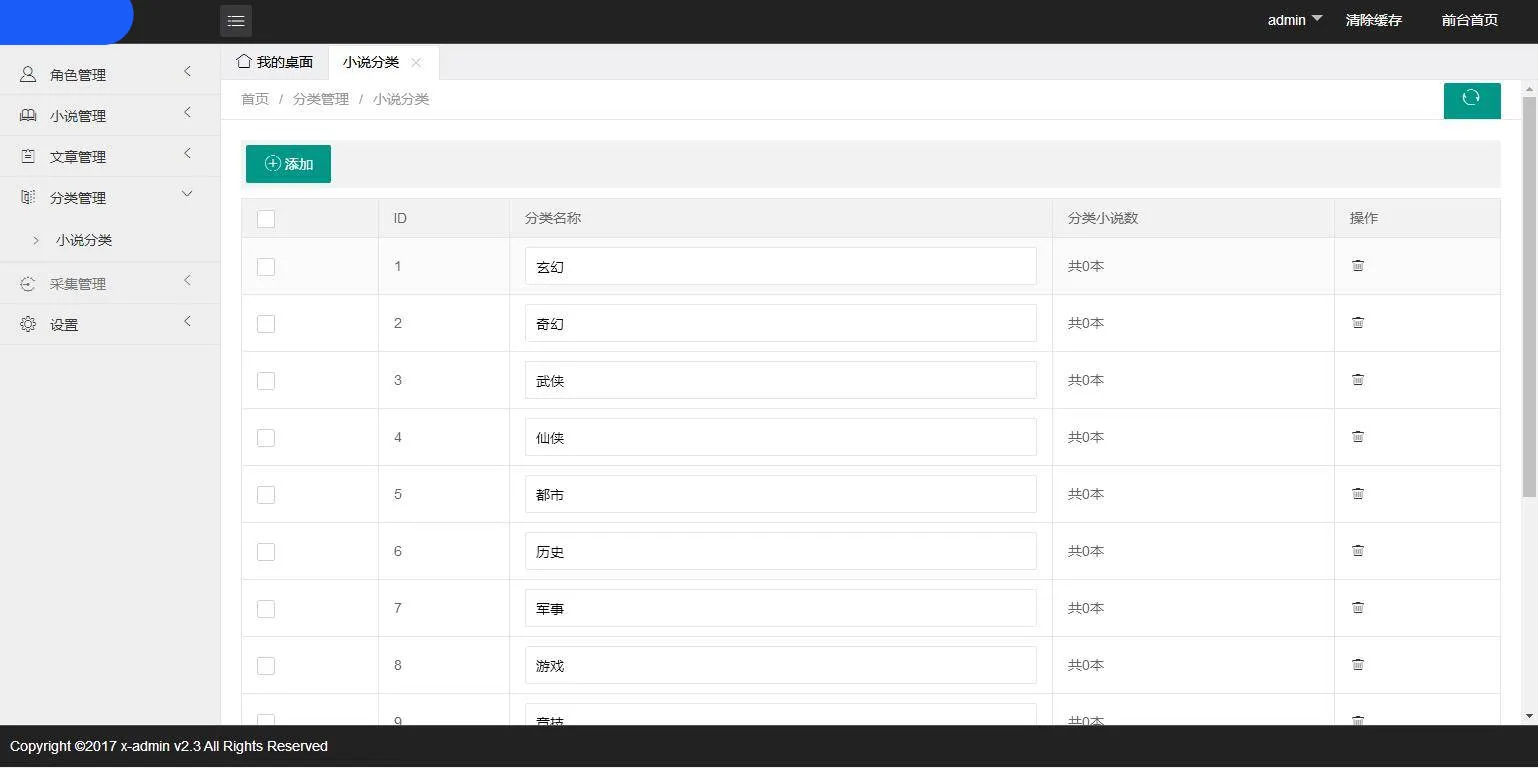Screen dimensions: 1538x768
Task: Click the 都市 category name input
Action: 781,494
